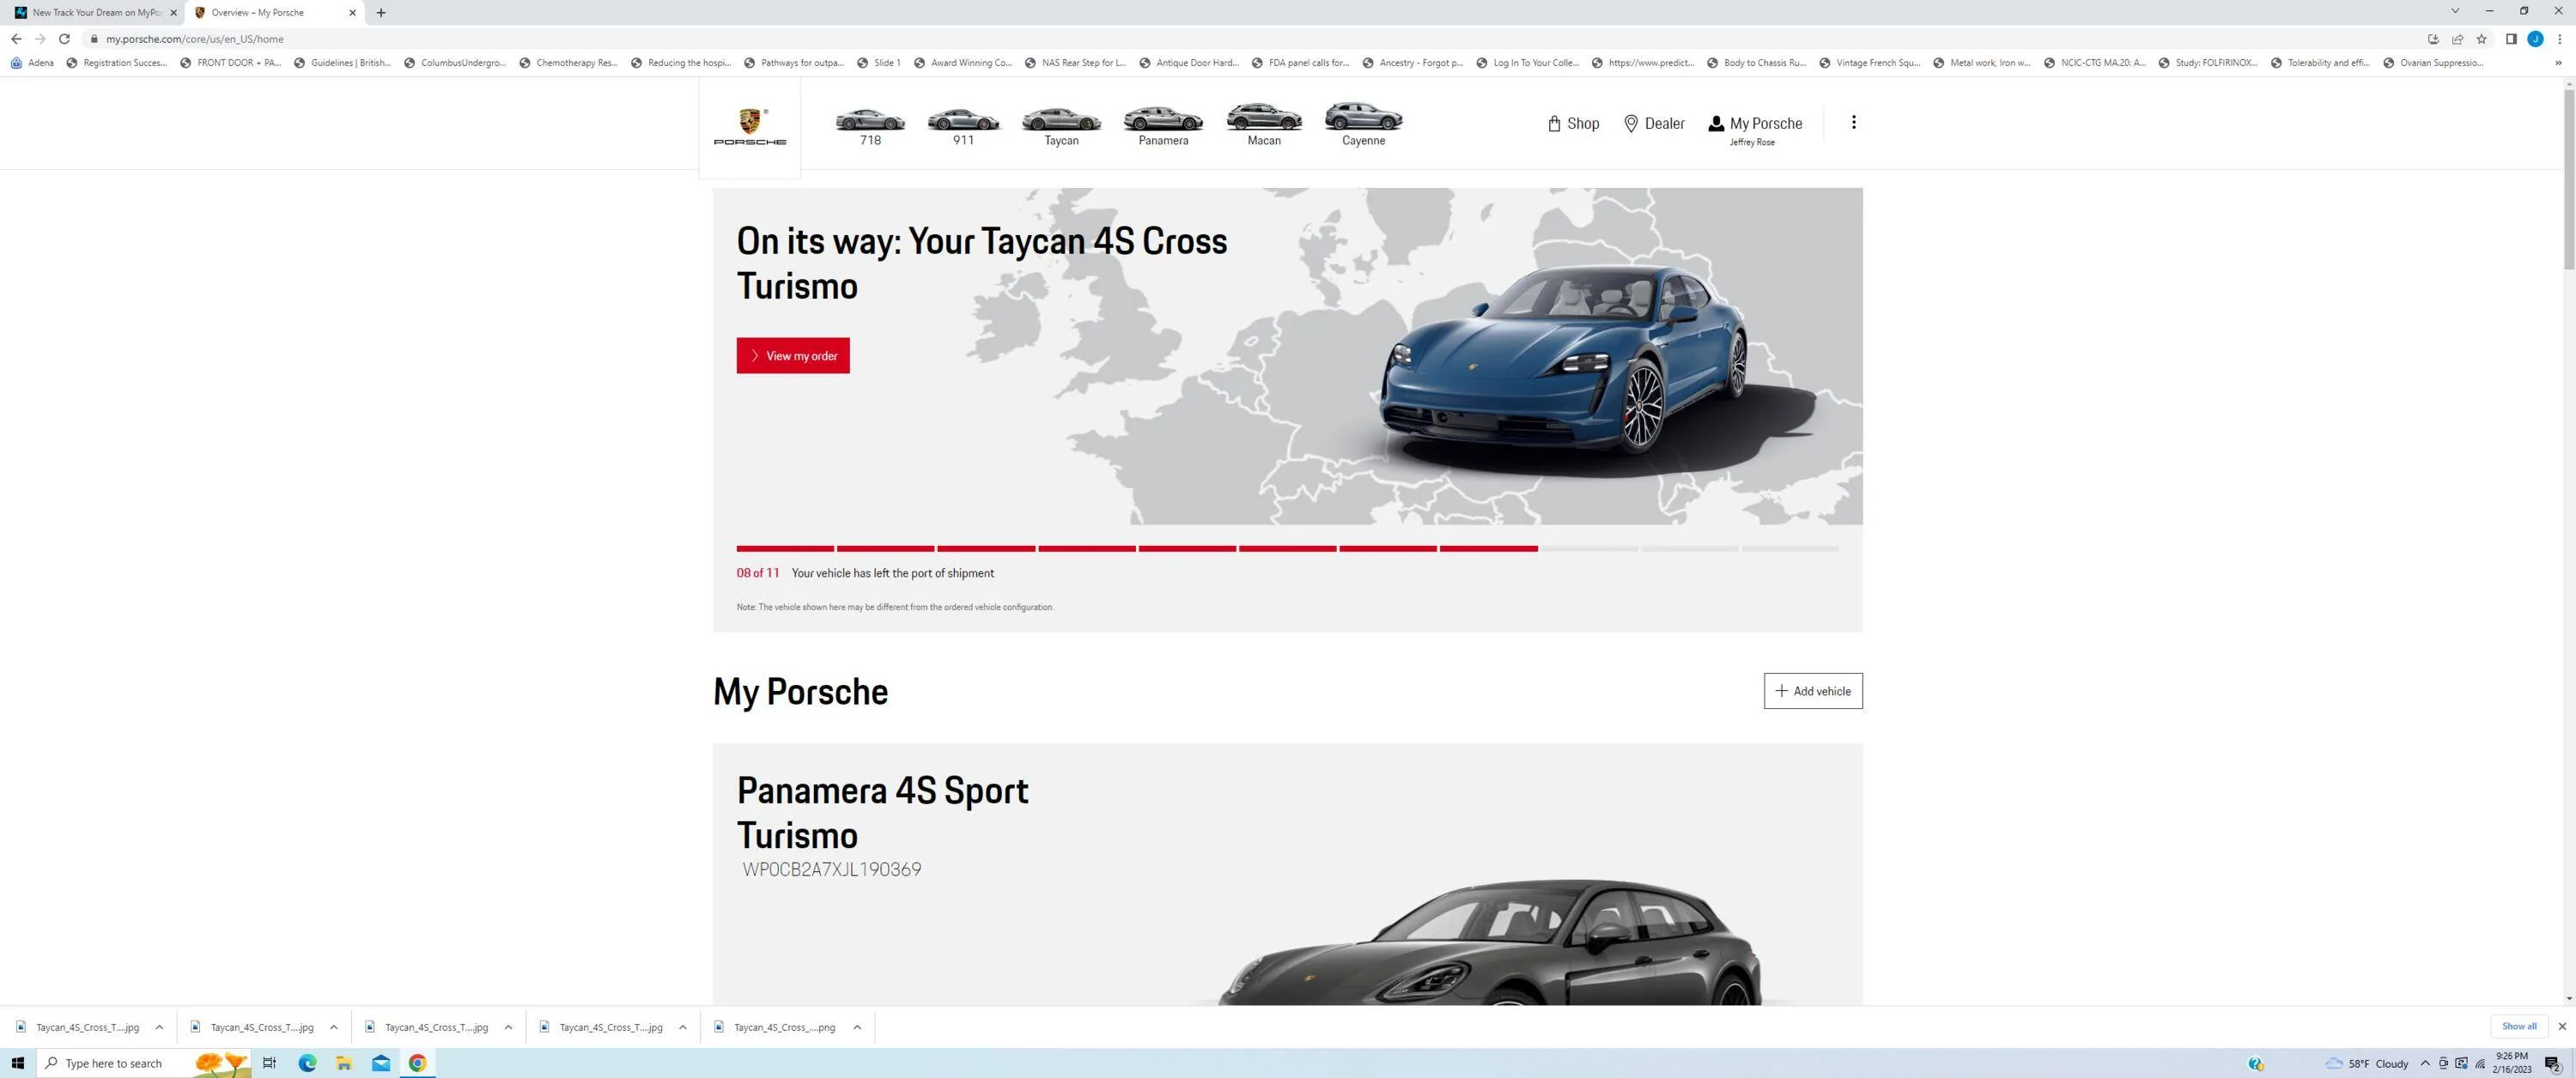Open the weather 58°F Cloudy widget
2576x1078 pixels.
point(2367,1063)
